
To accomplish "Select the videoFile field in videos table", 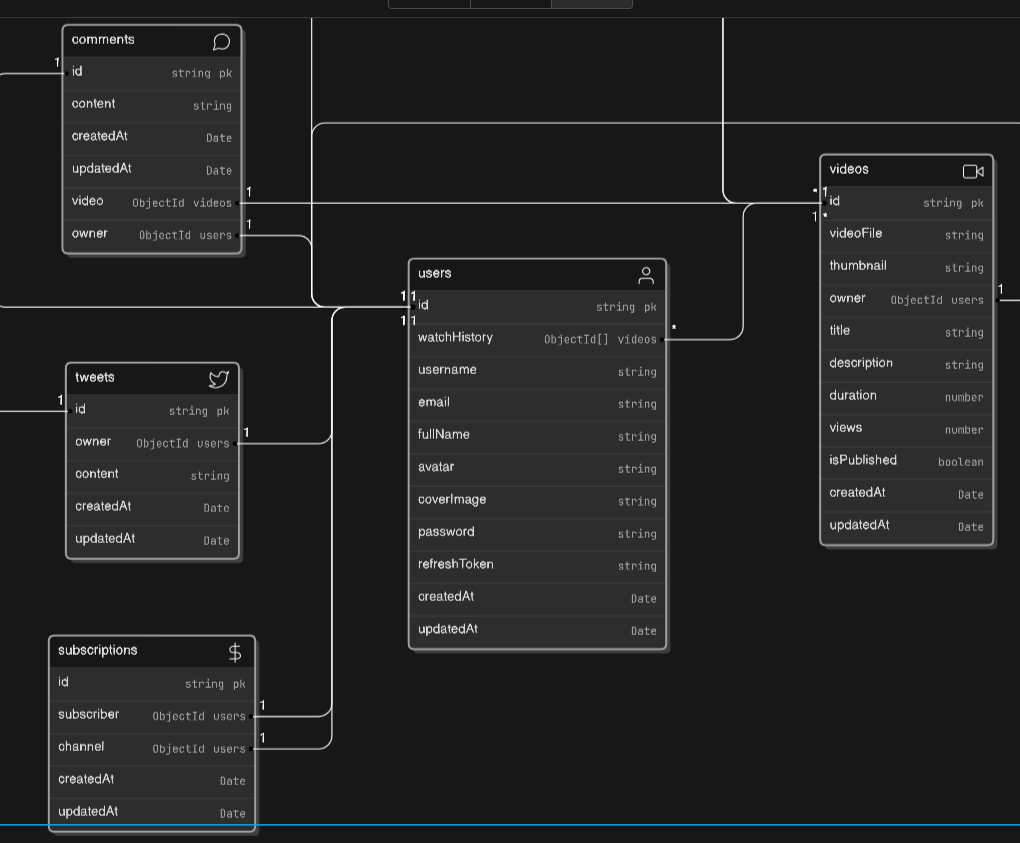I will (x=907, y=235).
